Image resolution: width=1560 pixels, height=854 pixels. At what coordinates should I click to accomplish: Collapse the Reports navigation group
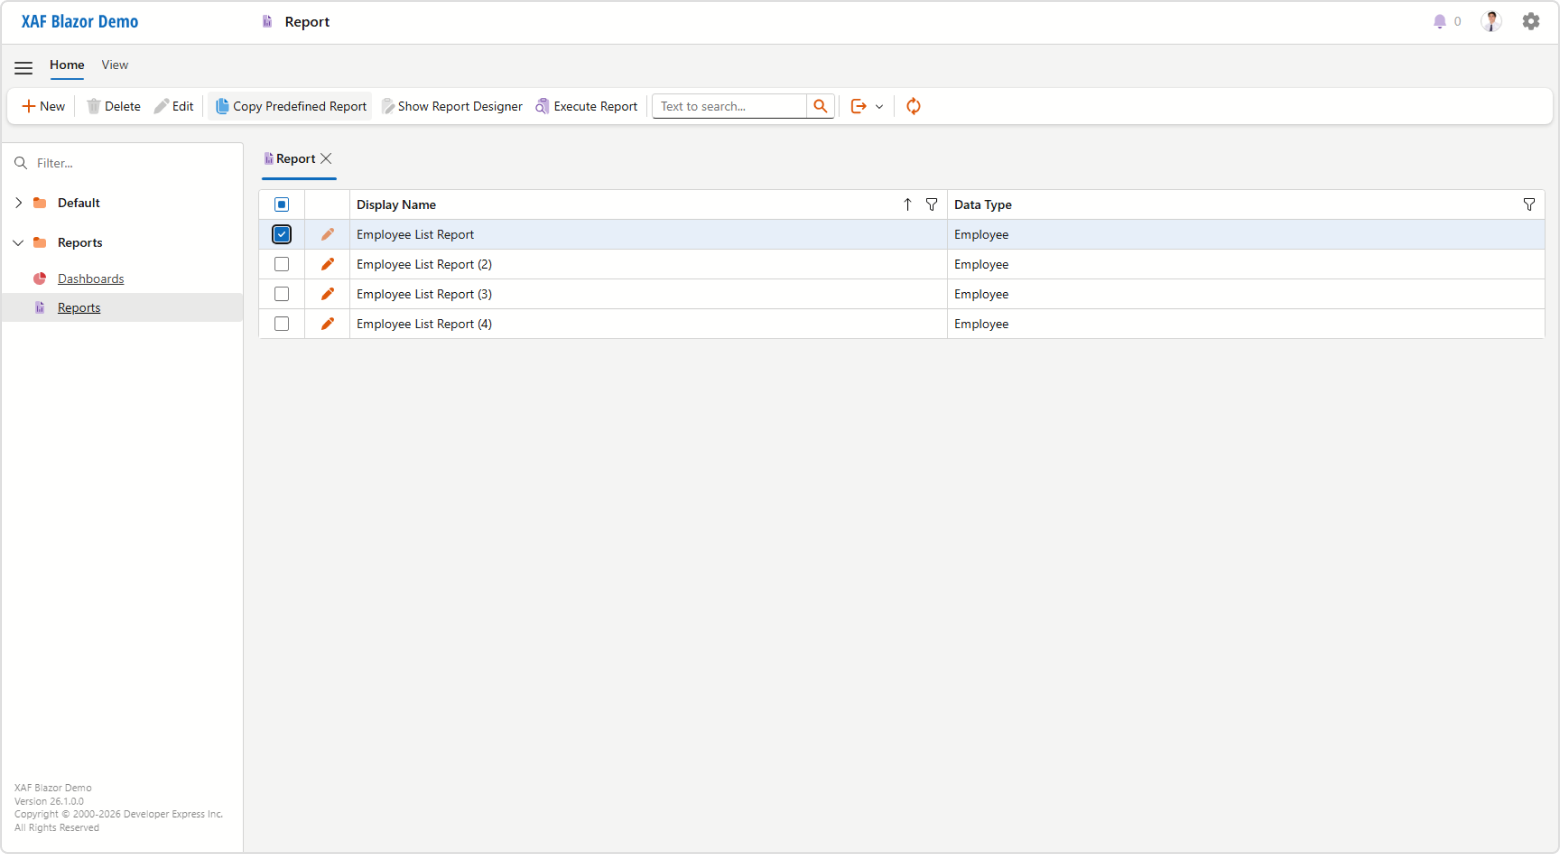coord(18,243)
